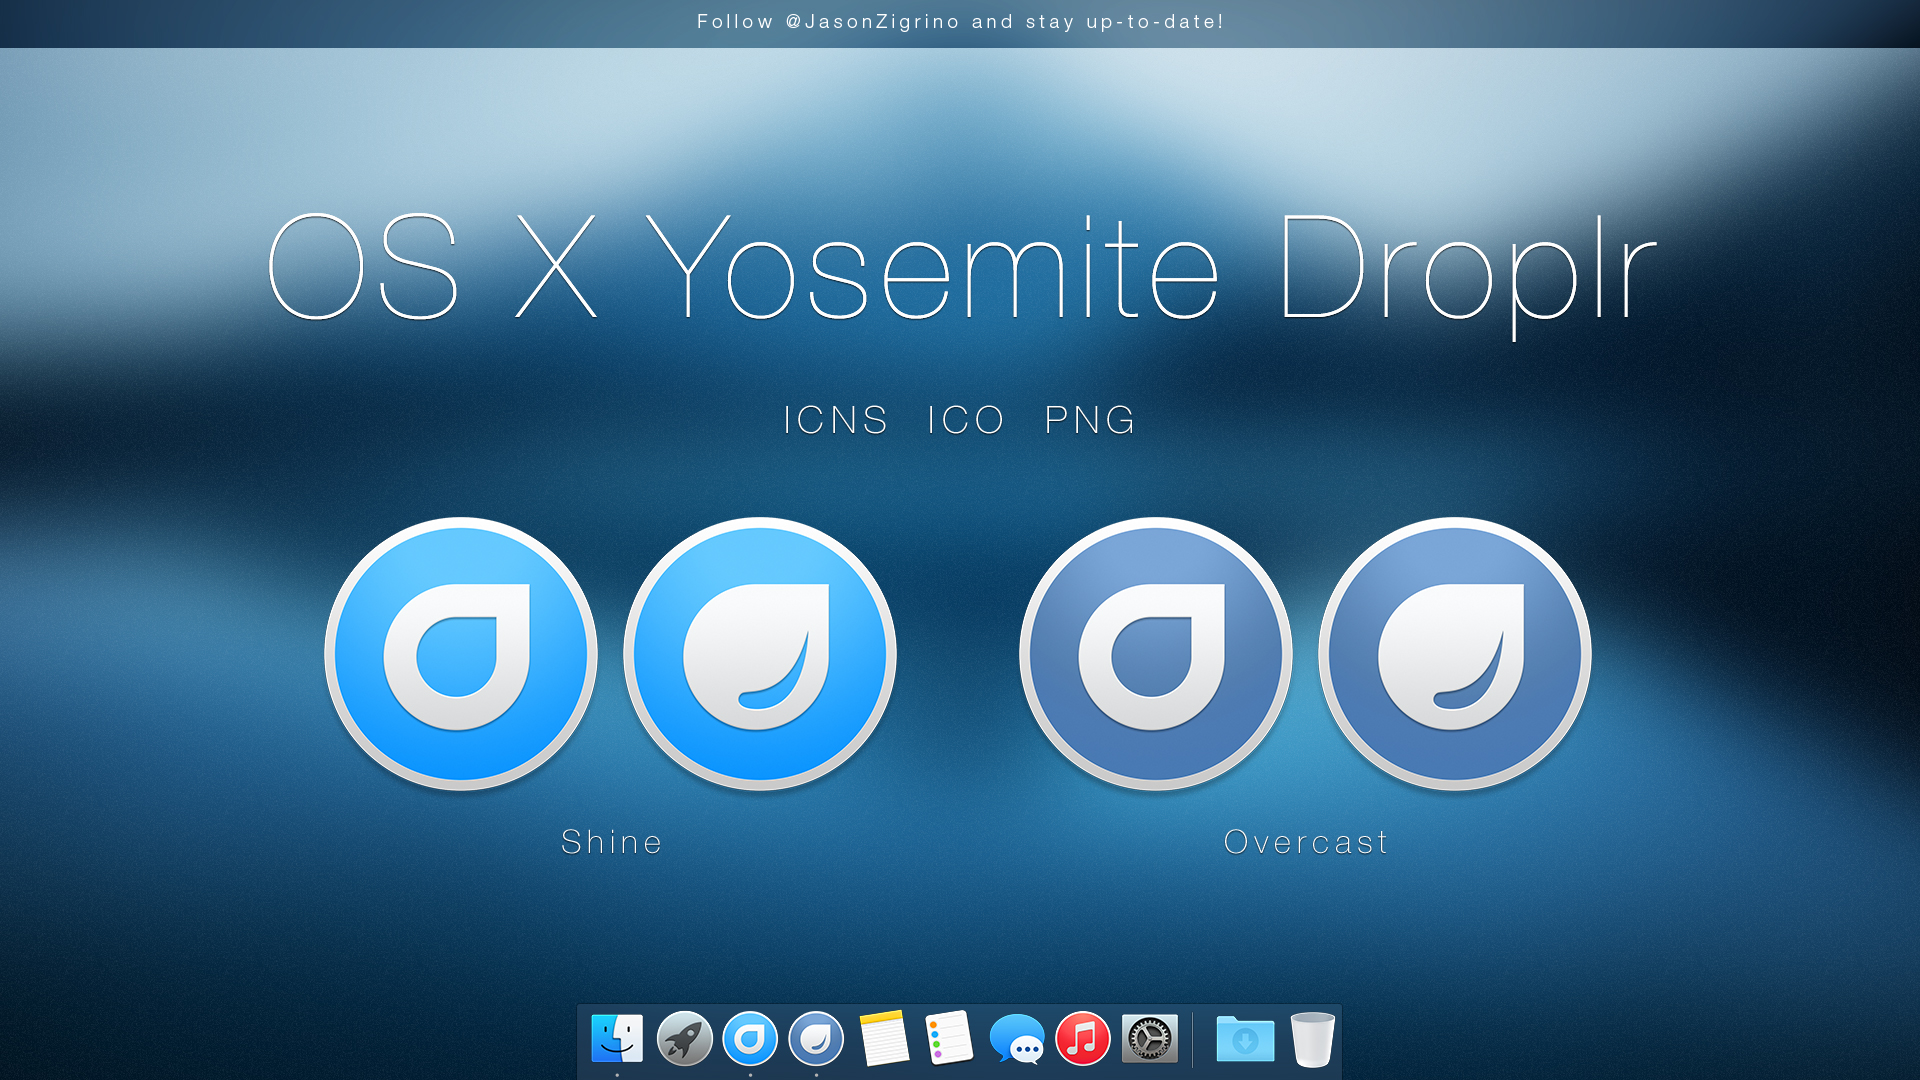Viewport: 1920px width, 1080px height.
Task: Launch Launchpad rocket icon in dock
Action: coord(684,1039)
